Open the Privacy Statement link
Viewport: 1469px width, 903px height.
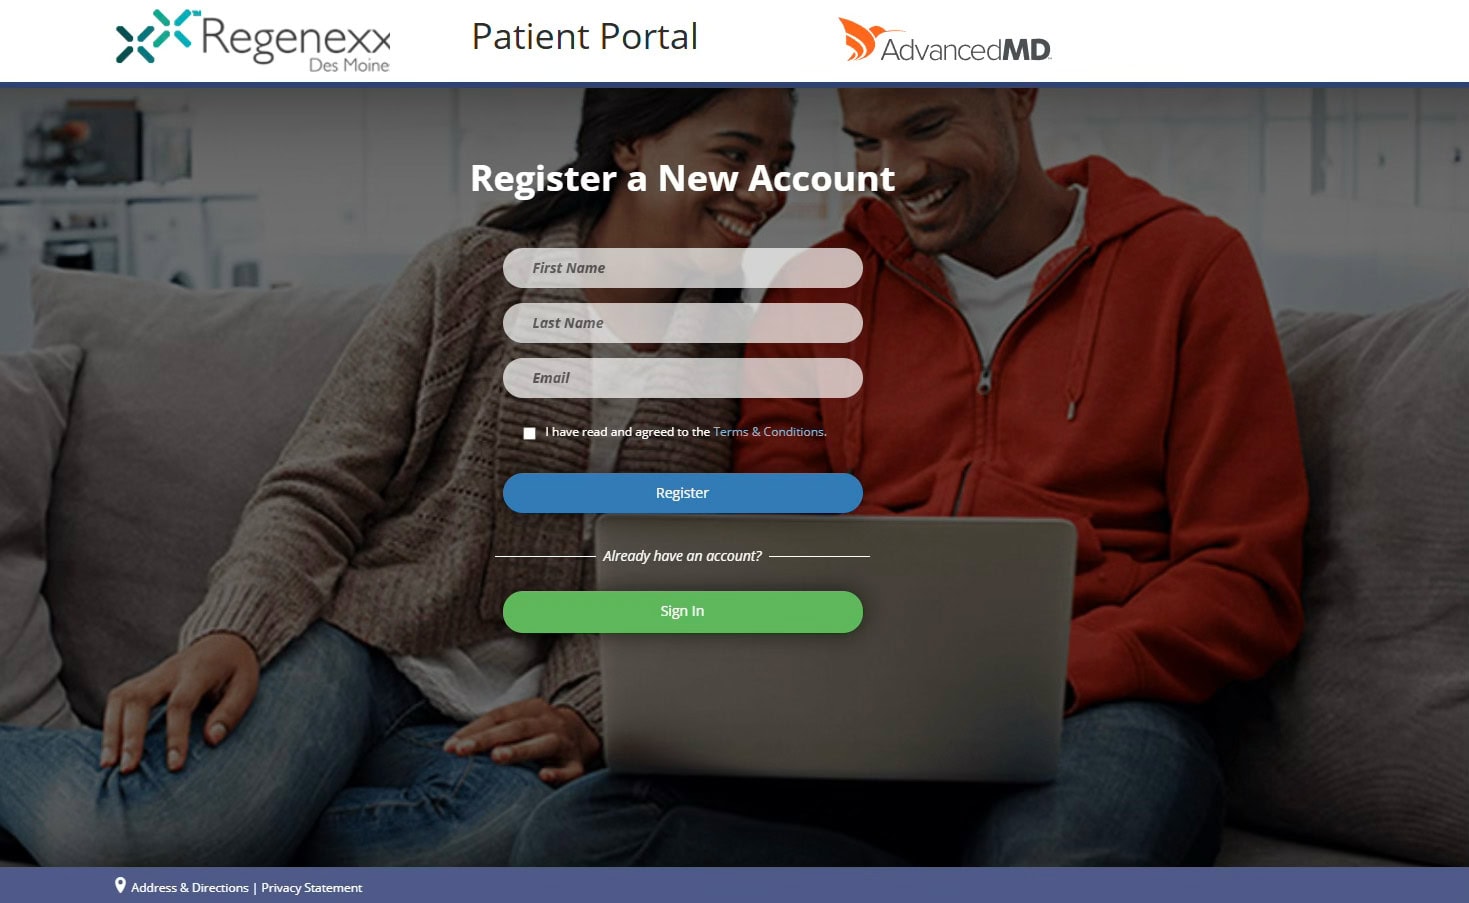coord(311,888)
